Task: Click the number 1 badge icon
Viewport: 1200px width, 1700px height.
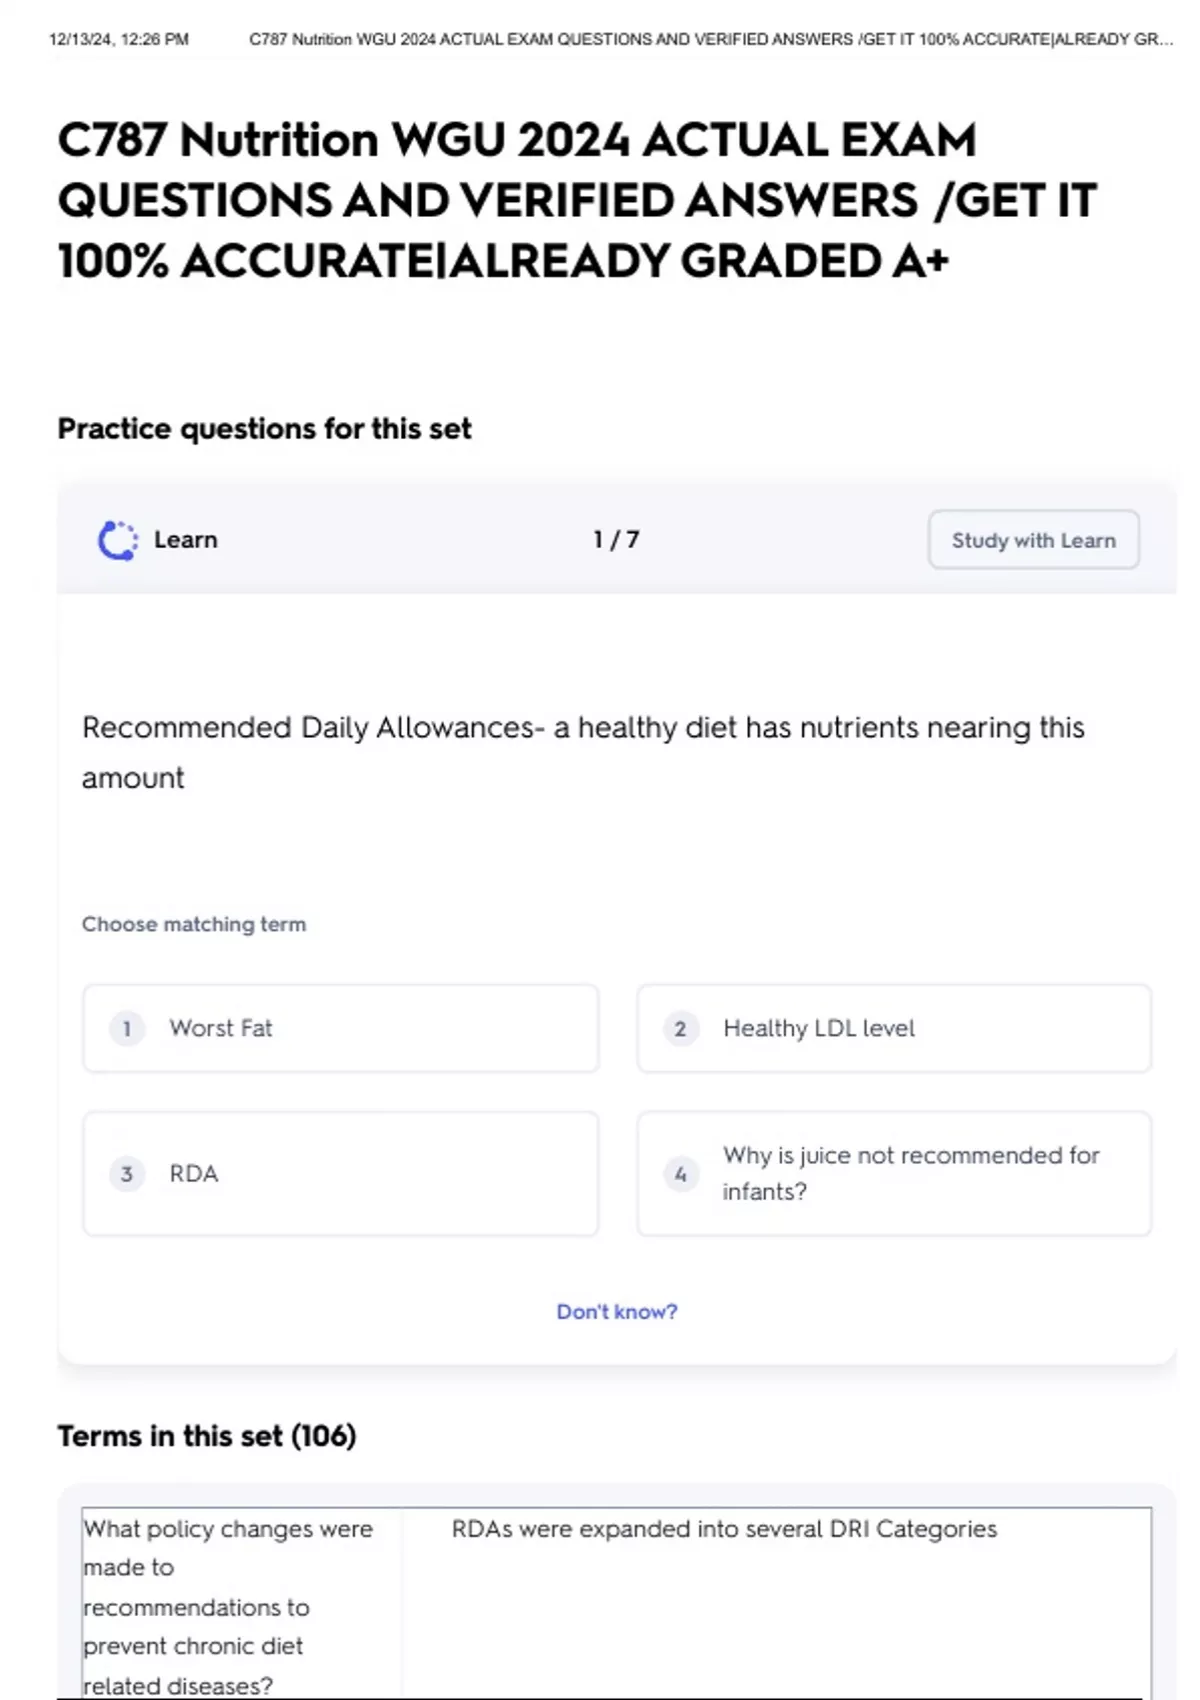Action: pyautogui.click(x=127, y=1028)
